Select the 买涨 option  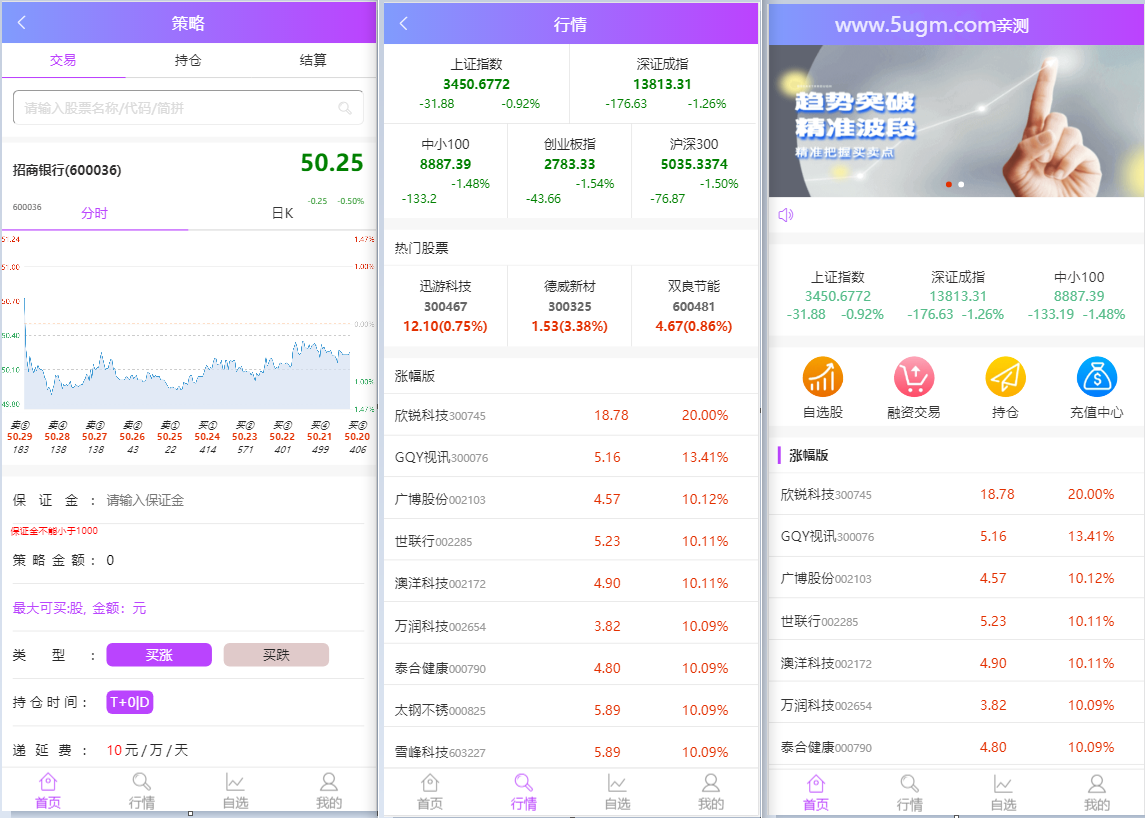tap(158, 654)
